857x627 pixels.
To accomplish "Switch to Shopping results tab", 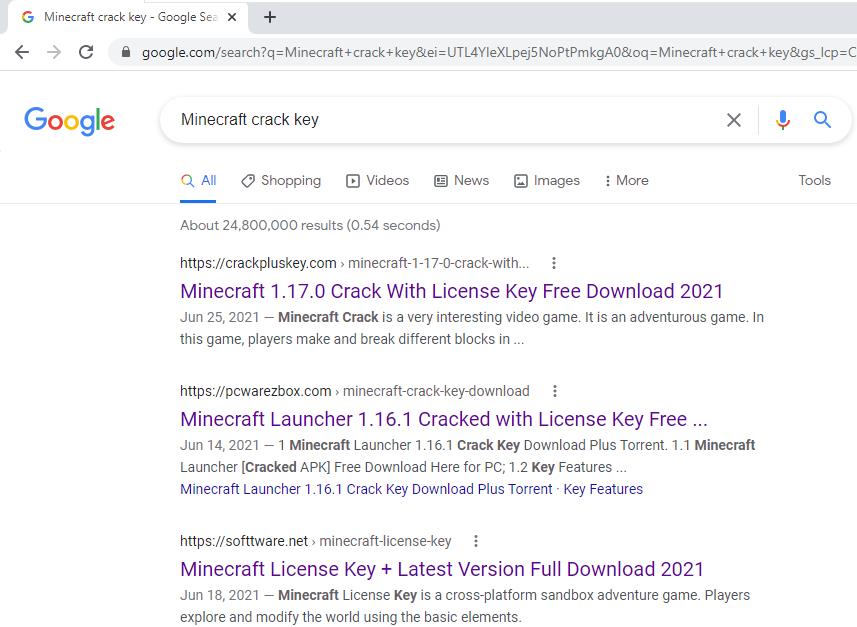I will (281, 180).
